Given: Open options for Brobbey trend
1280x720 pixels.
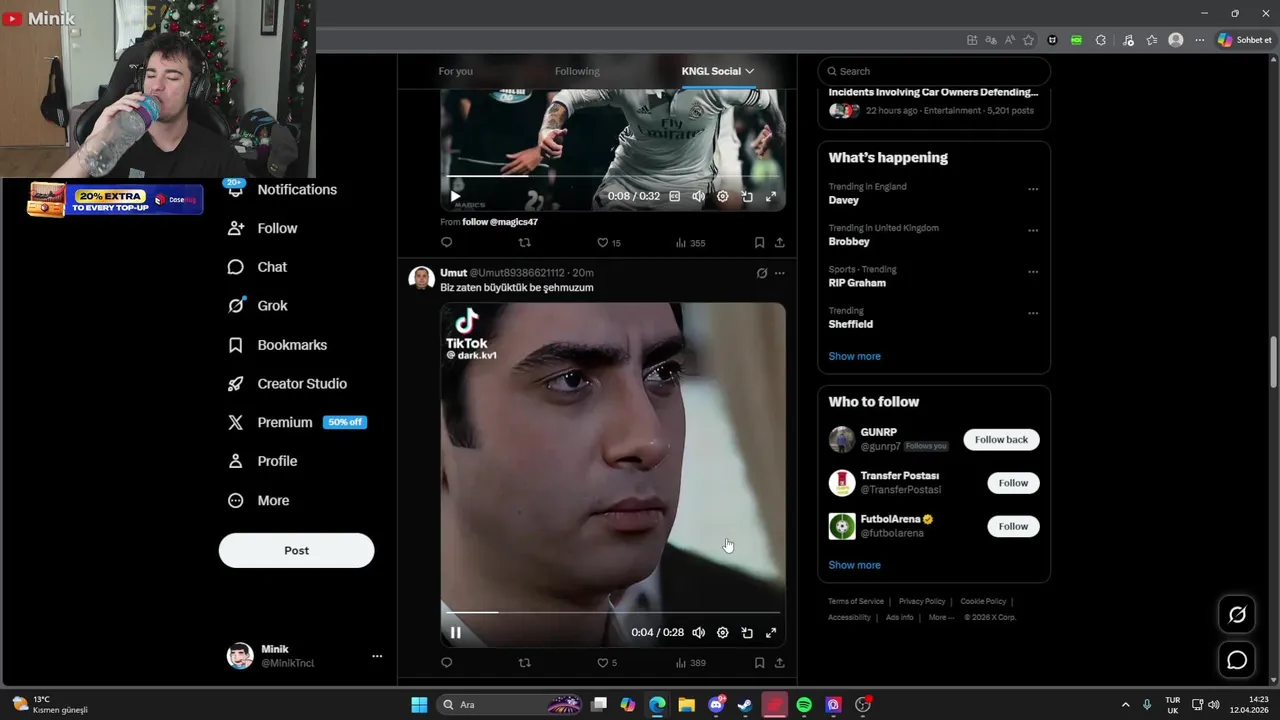Looking at the screenshot, I should [x=1033, y=230].
